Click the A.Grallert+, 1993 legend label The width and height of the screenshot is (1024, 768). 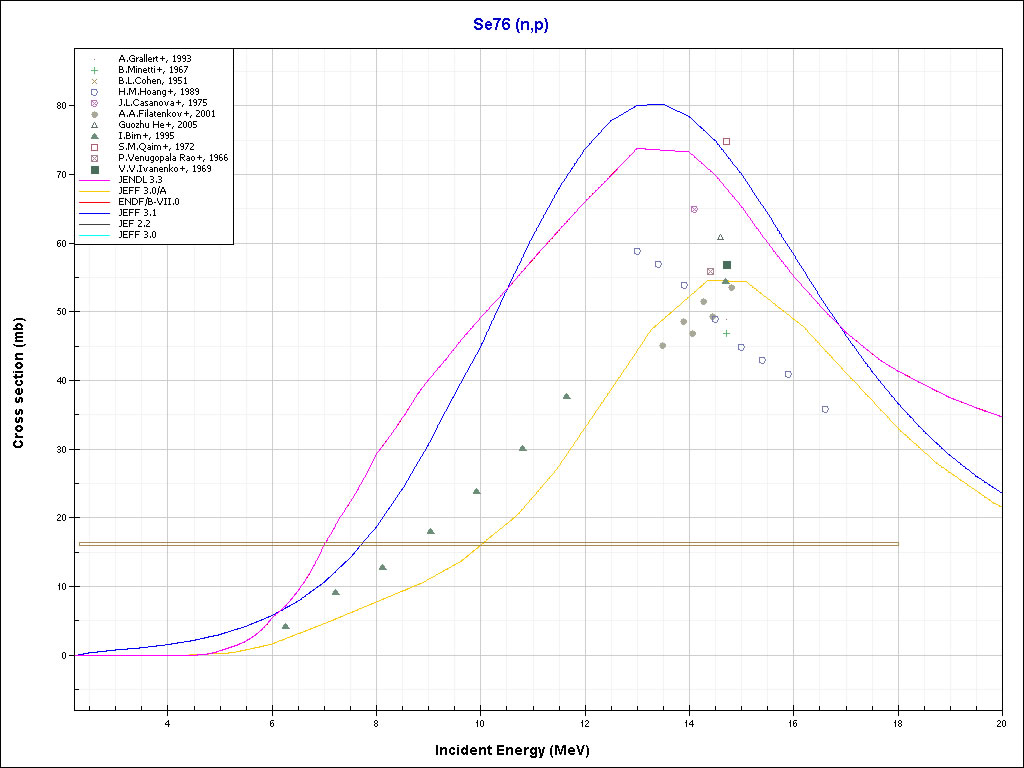(154, 59)
